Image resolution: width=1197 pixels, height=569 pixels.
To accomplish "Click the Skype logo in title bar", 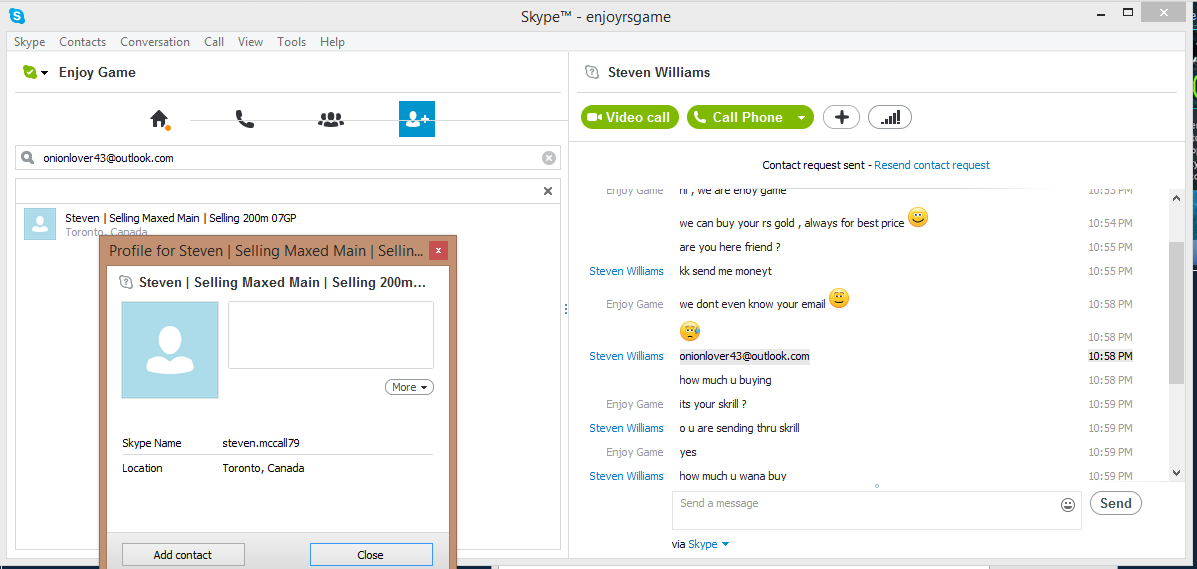I will click(17, 15).
